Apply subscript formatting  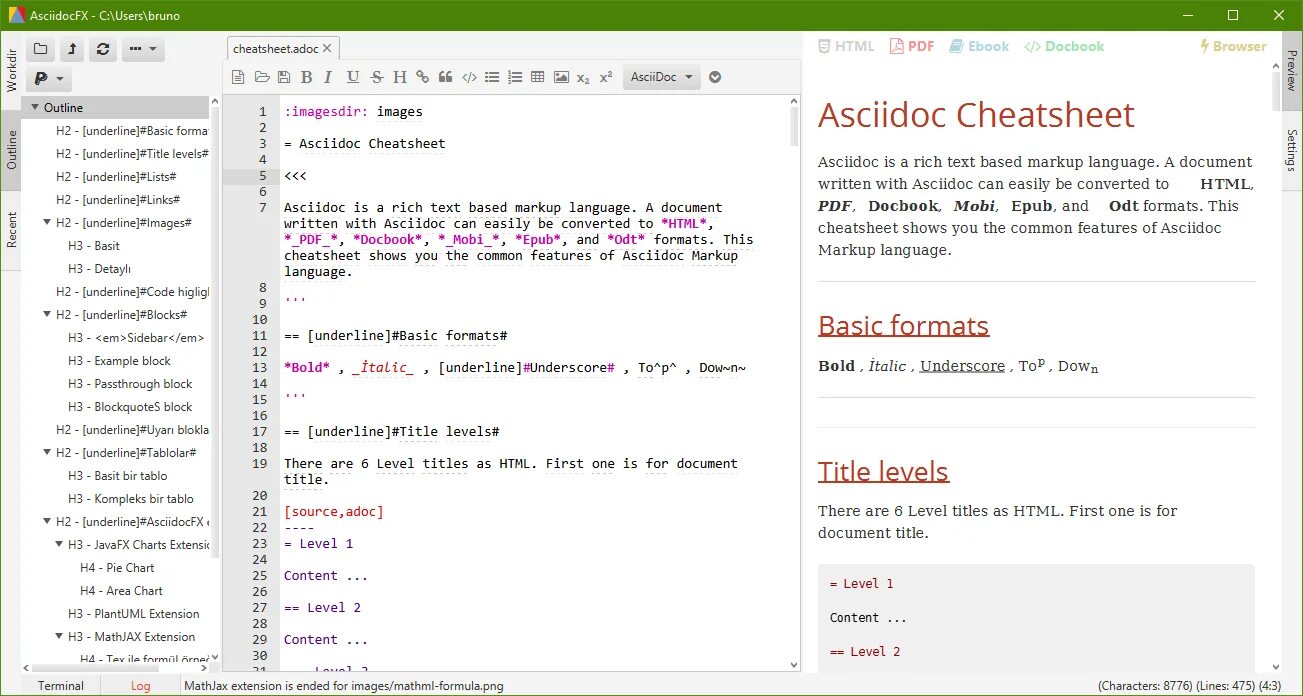click(584, 78)
